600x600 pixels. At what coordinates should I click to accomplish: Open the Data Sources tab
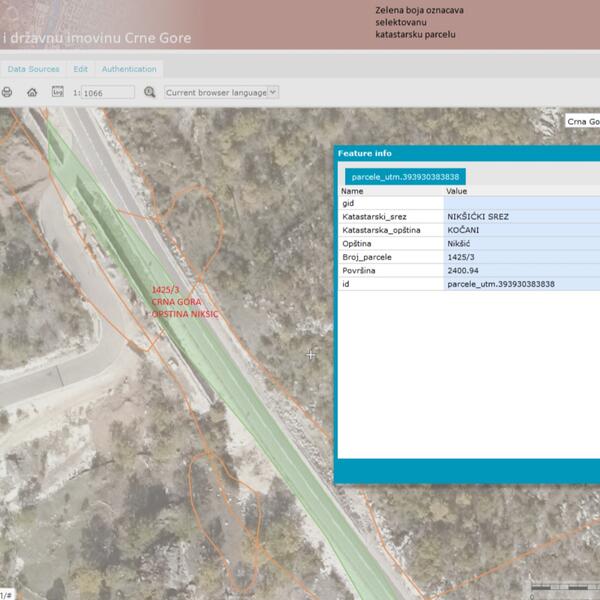click(32, 69)
